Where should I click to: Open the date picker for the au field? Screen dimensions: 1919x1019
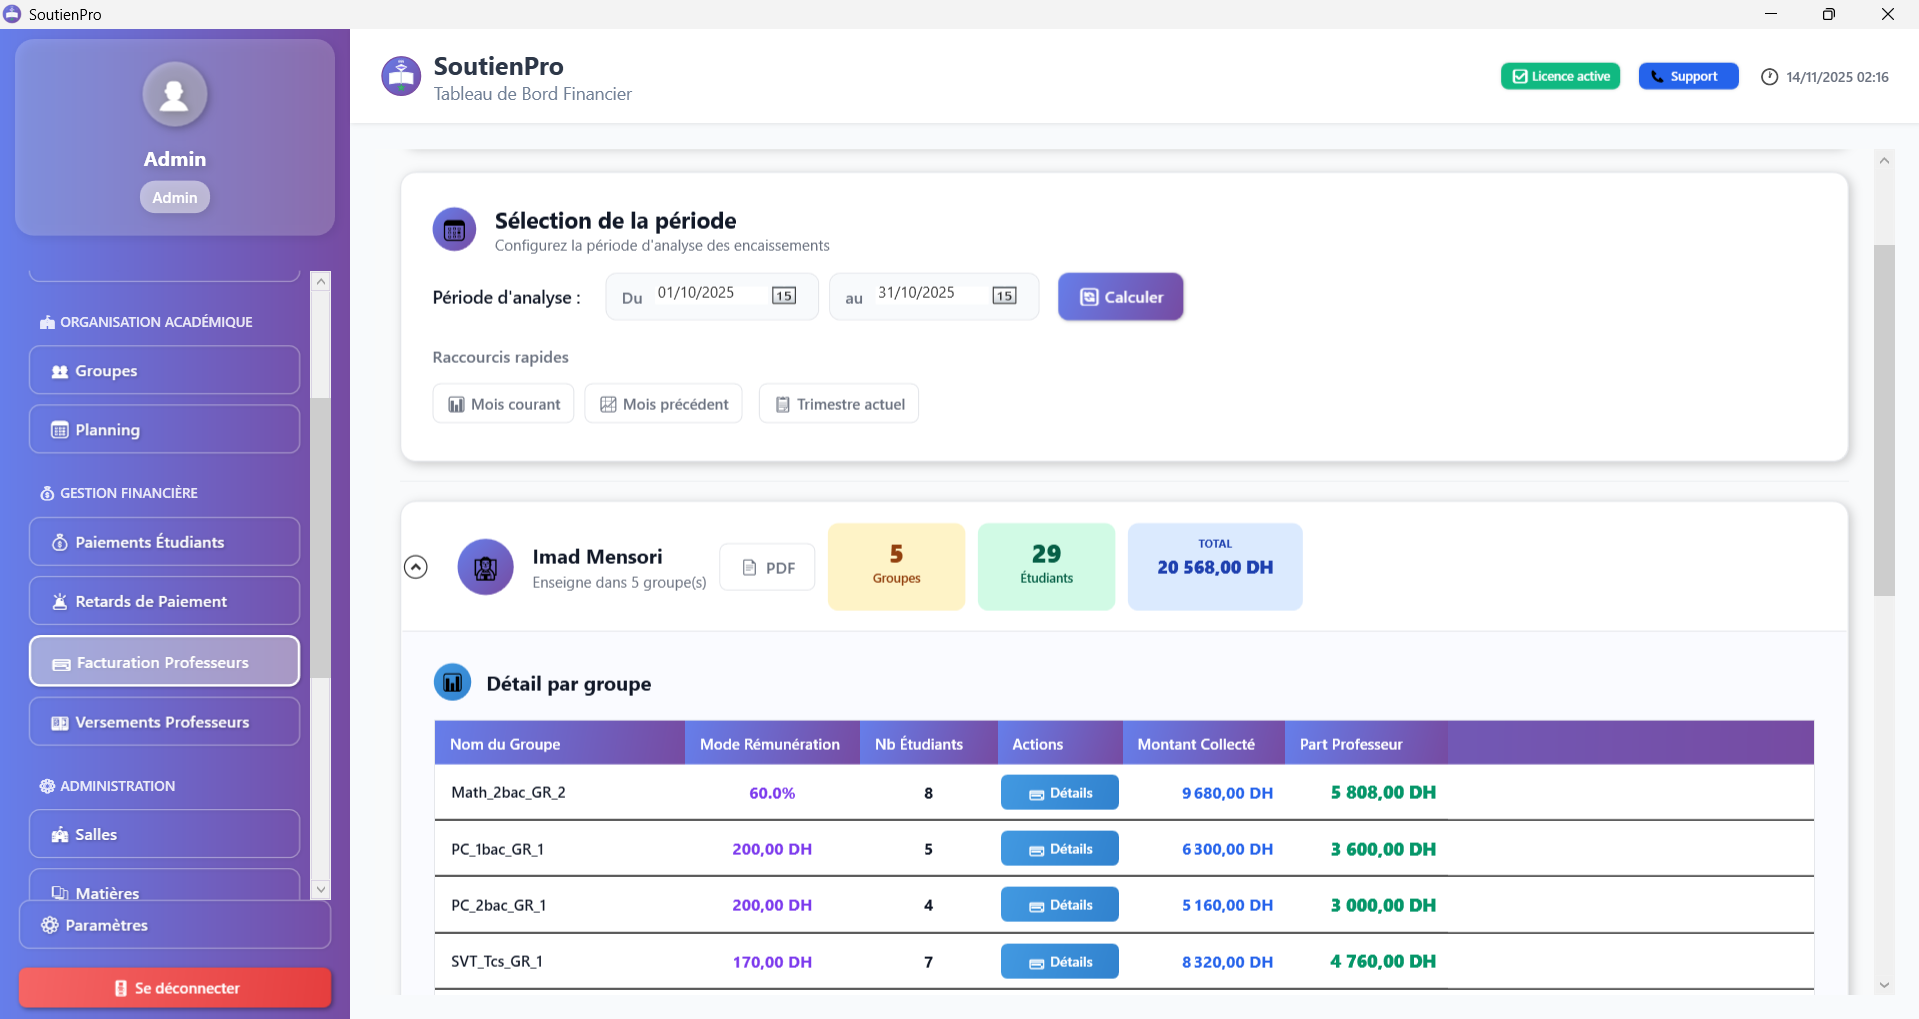click(1004, 294)
